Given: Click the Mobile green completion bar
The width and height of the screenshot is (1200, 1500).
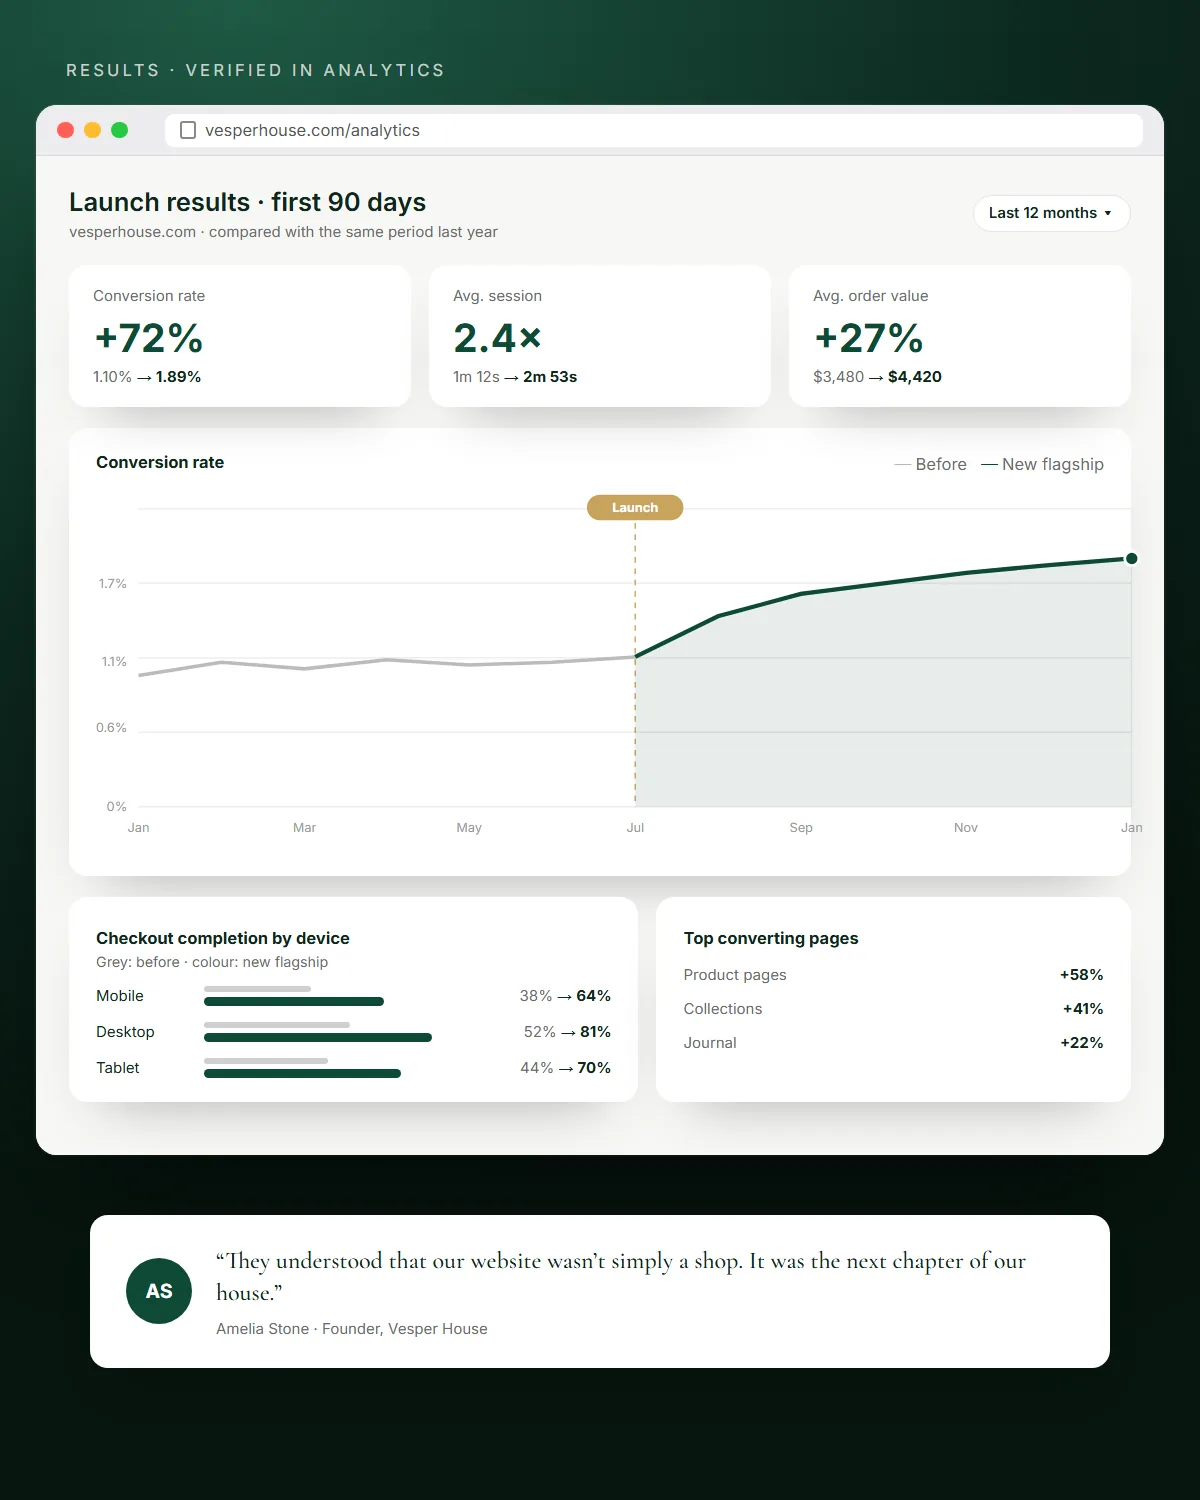Looking at the screenshot, I should [294, 1001].
